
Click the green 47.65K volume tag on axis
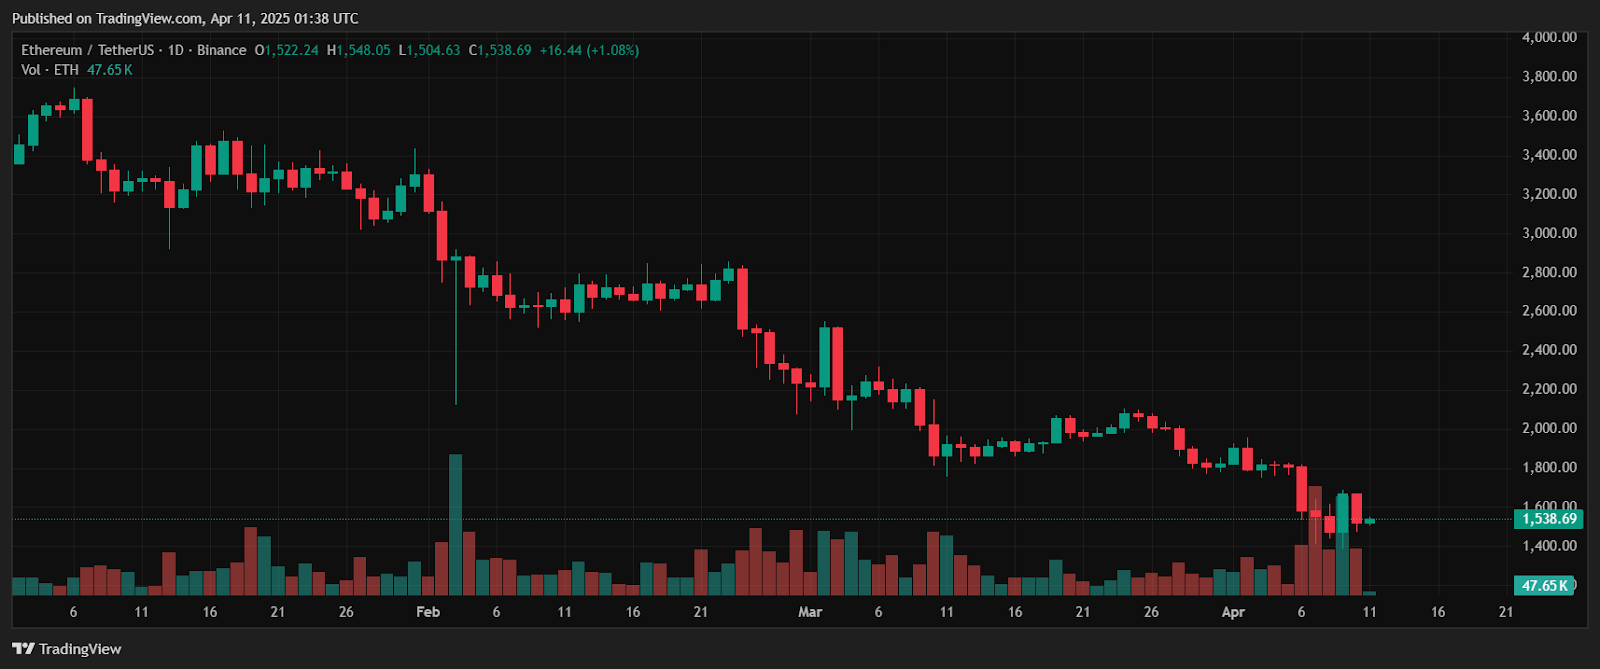coord(1543,586)
